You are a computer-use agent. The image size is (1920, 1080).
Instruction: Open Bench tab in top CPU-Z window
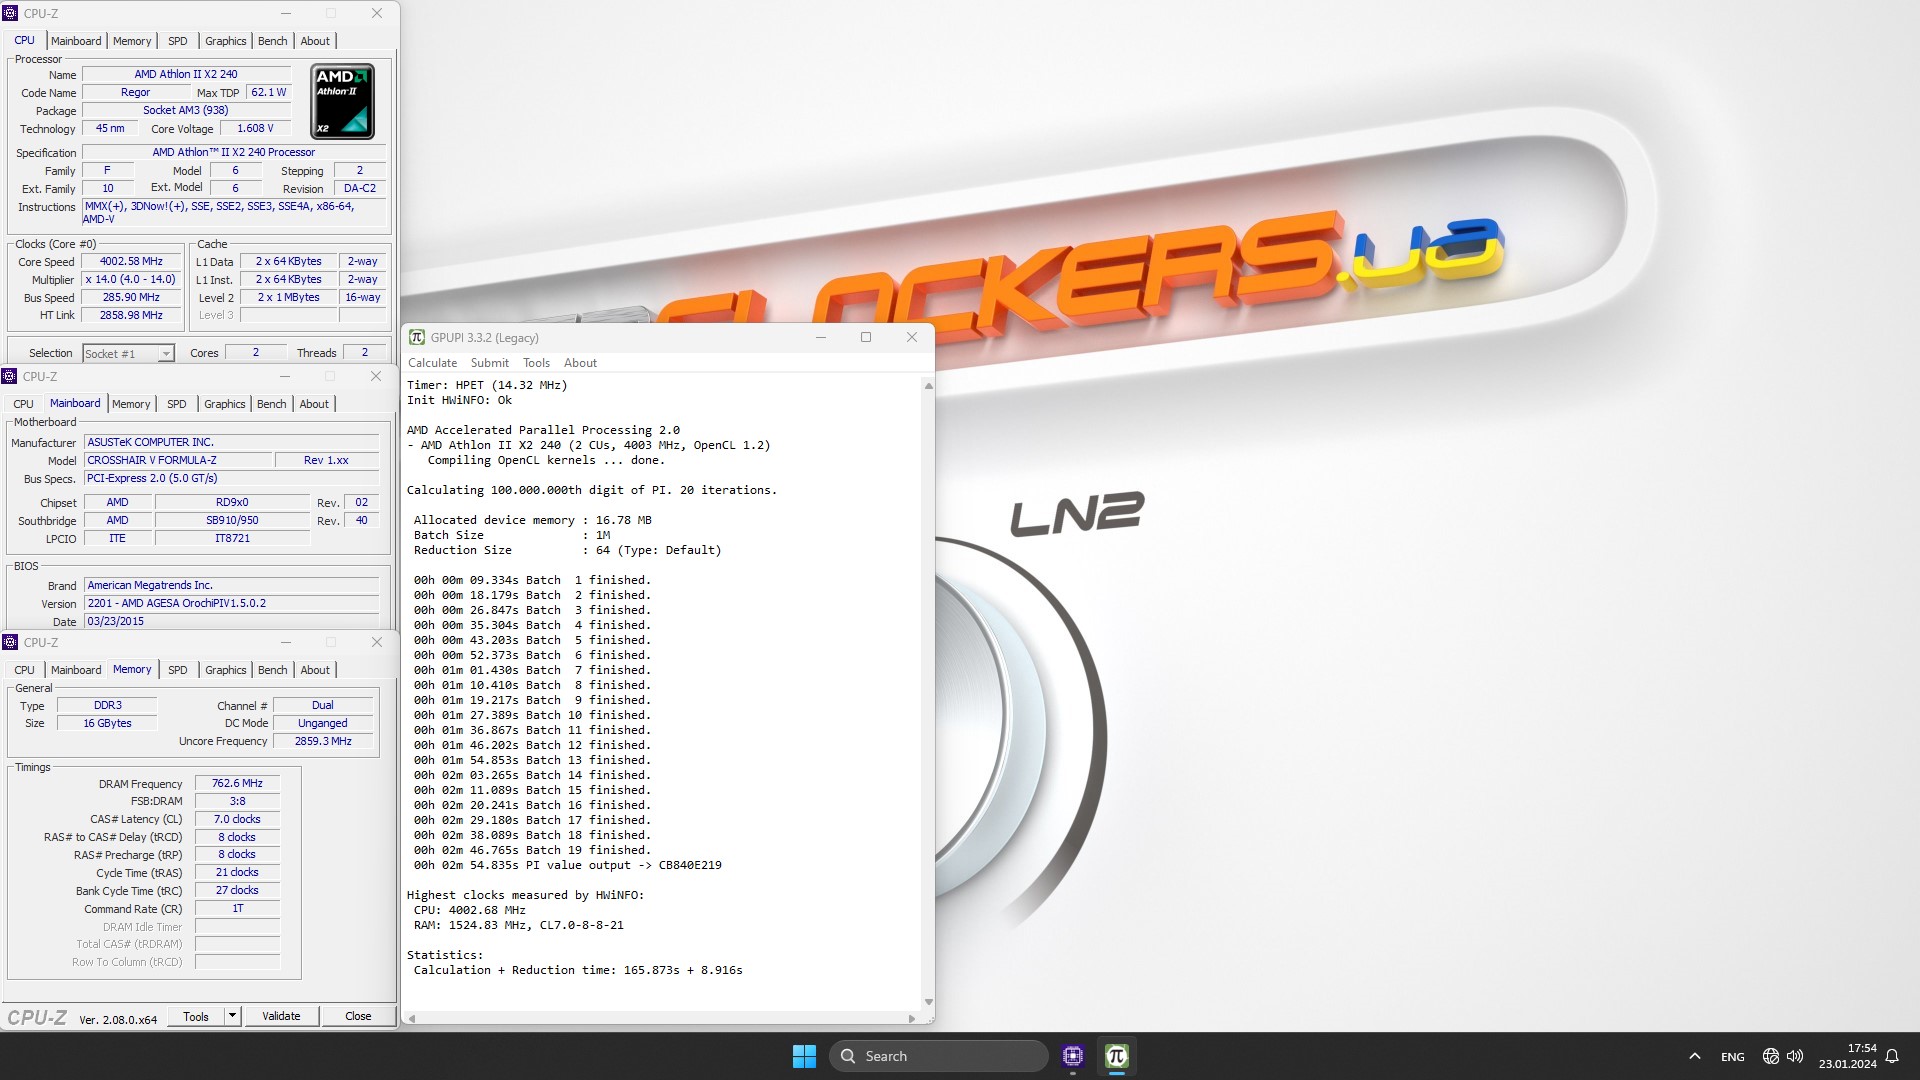[x=272, y=41]
